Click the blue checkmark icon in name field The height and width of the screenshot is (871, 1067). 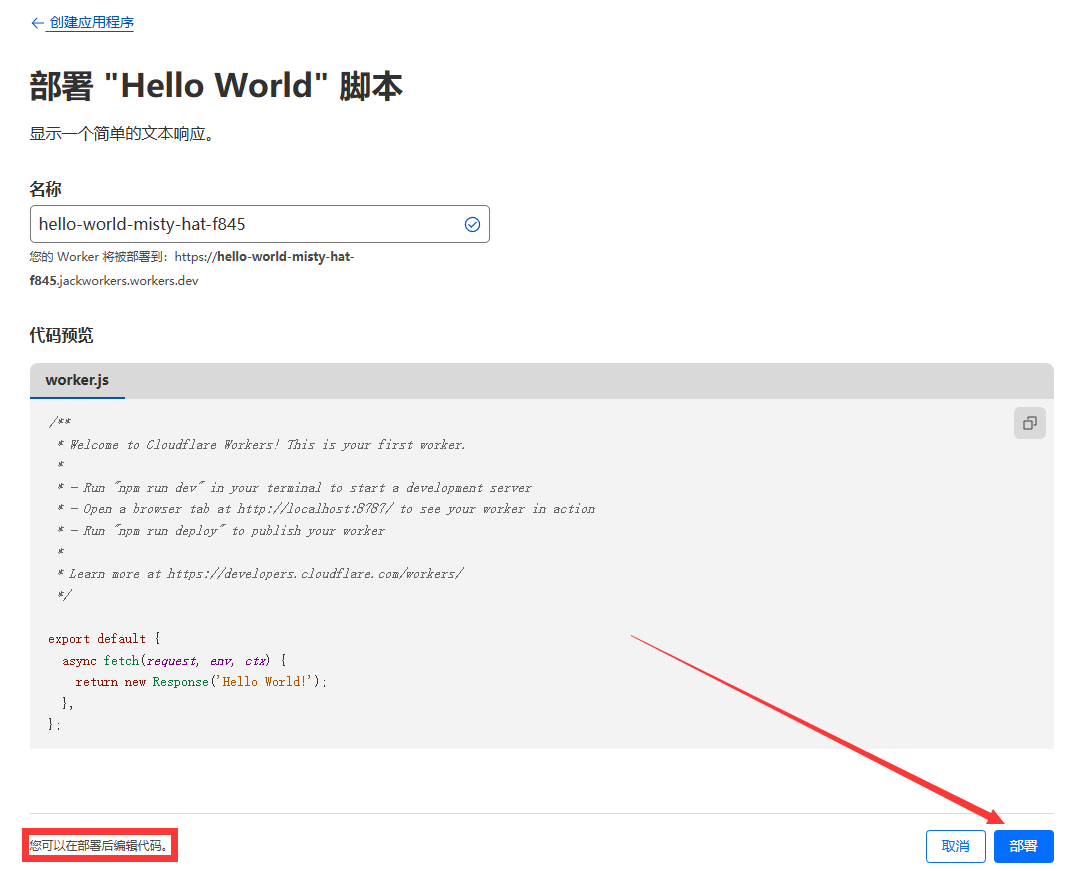[x=472, y=224]
